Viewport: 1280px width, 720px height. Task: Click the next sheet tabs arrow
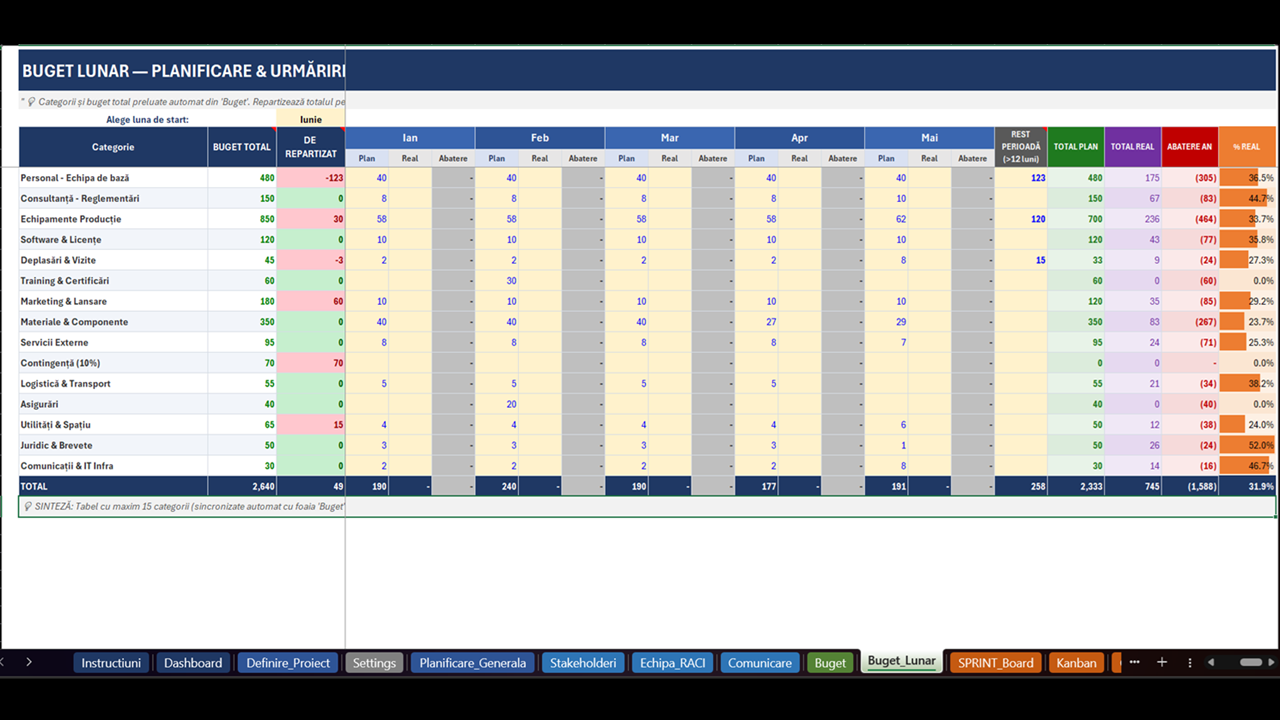(x=29, y=662)
